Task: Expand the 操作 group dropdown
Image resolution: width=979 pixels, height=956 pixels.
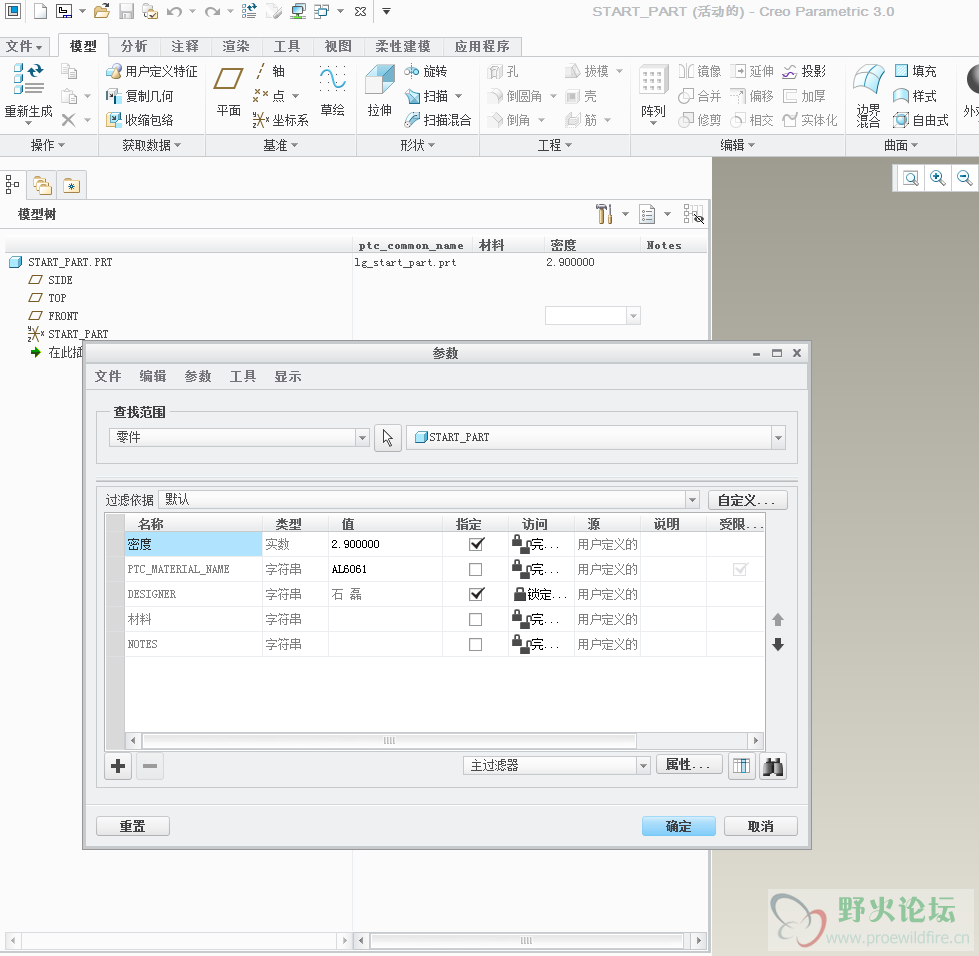Action: tap(48, 145)
